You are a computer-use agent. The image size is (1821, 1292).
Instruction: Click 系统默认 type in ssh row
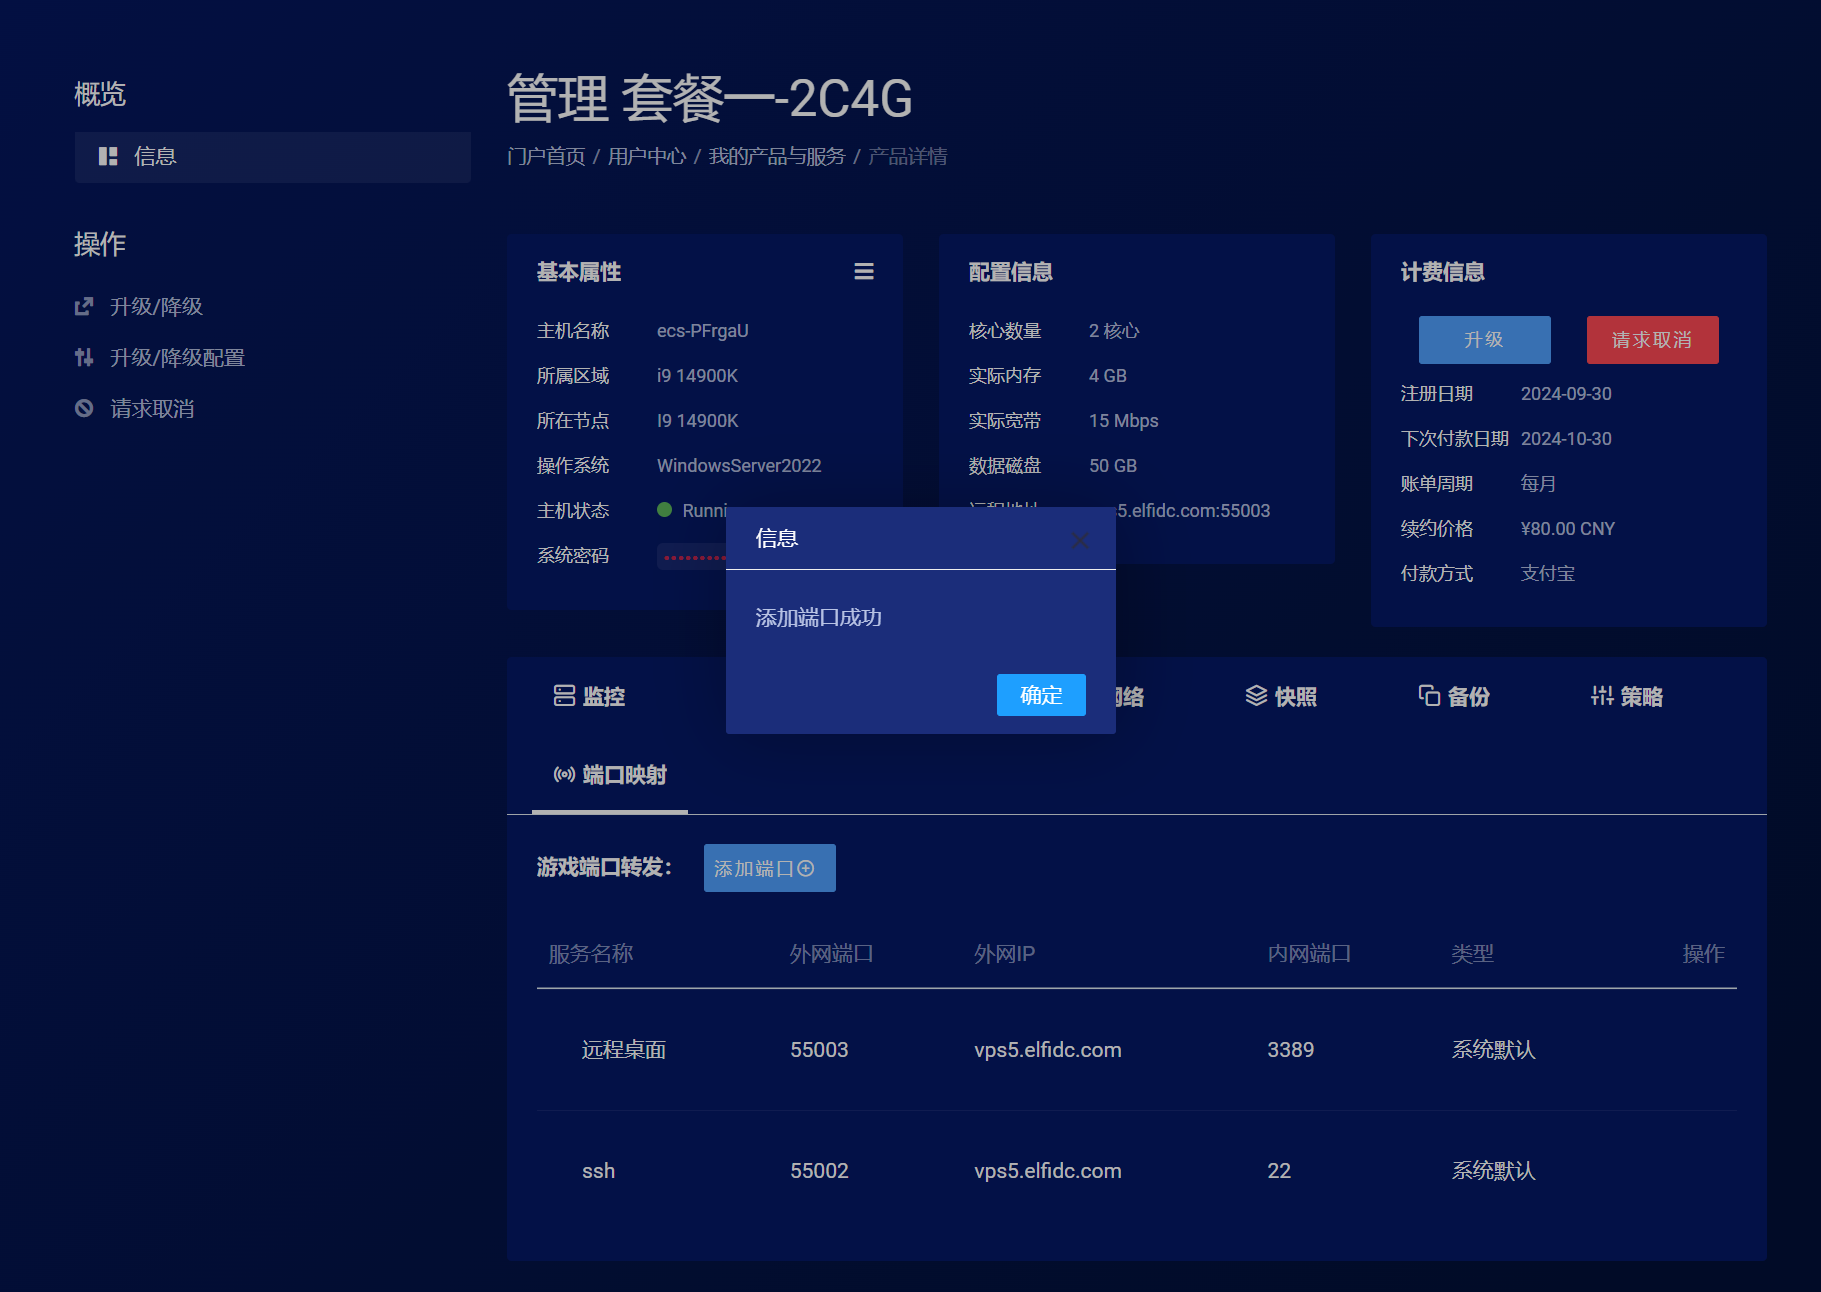[1493, 1171]
